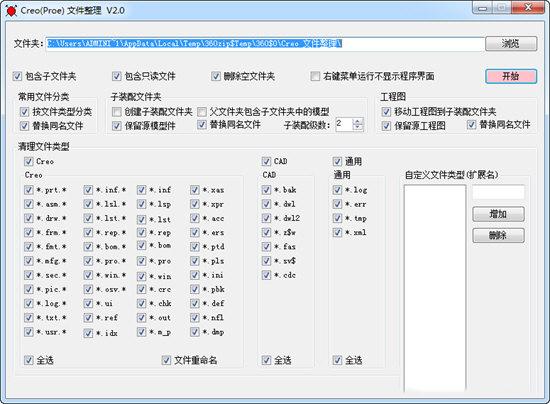Enable 父文件夹包含子文件夹中的模型 checkbox

202,112
